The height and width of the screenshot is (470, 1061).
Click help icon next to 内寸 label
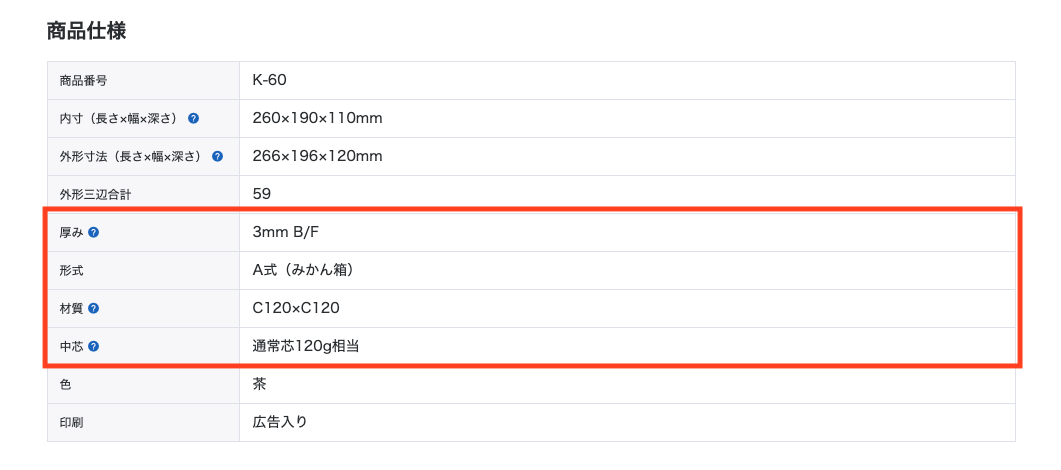pos(194,118)
